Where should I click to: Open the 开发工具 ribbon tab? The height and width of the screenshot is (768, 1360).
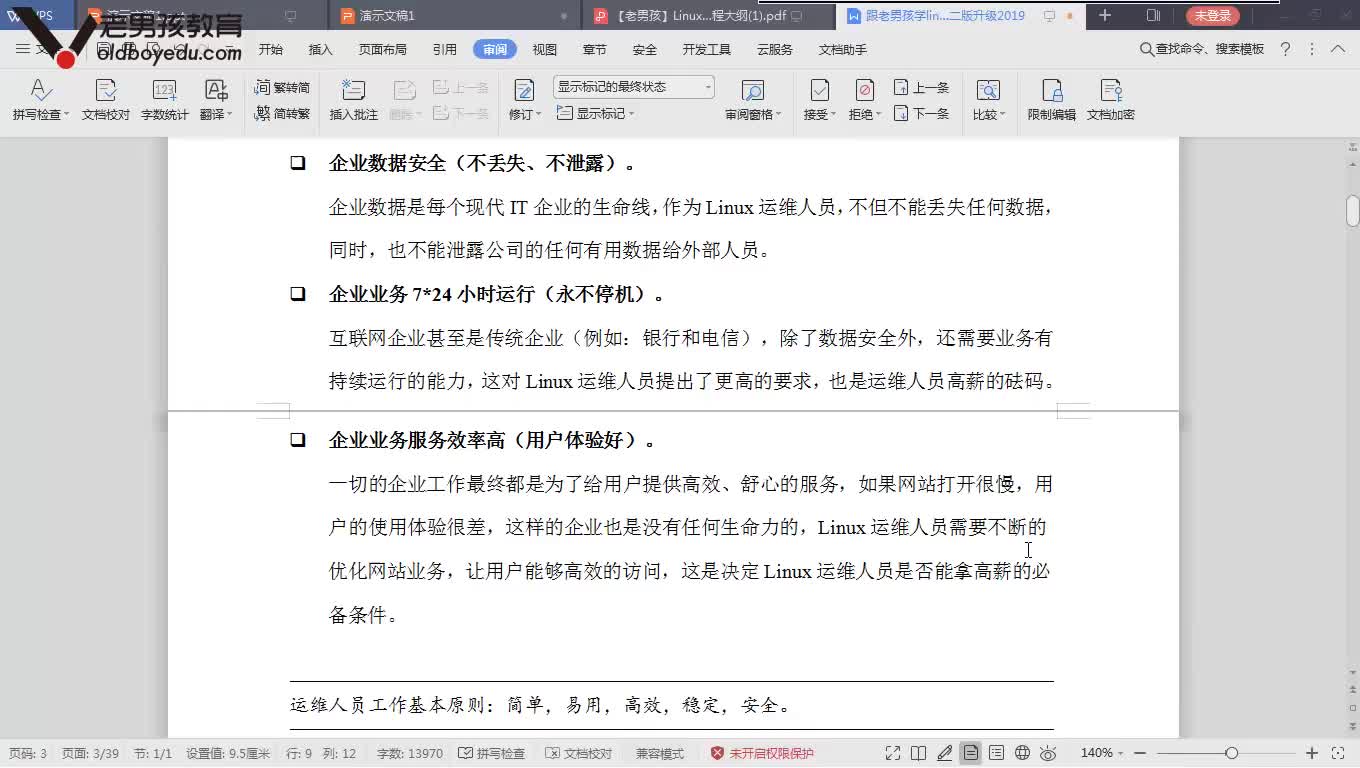coord(707,49)
